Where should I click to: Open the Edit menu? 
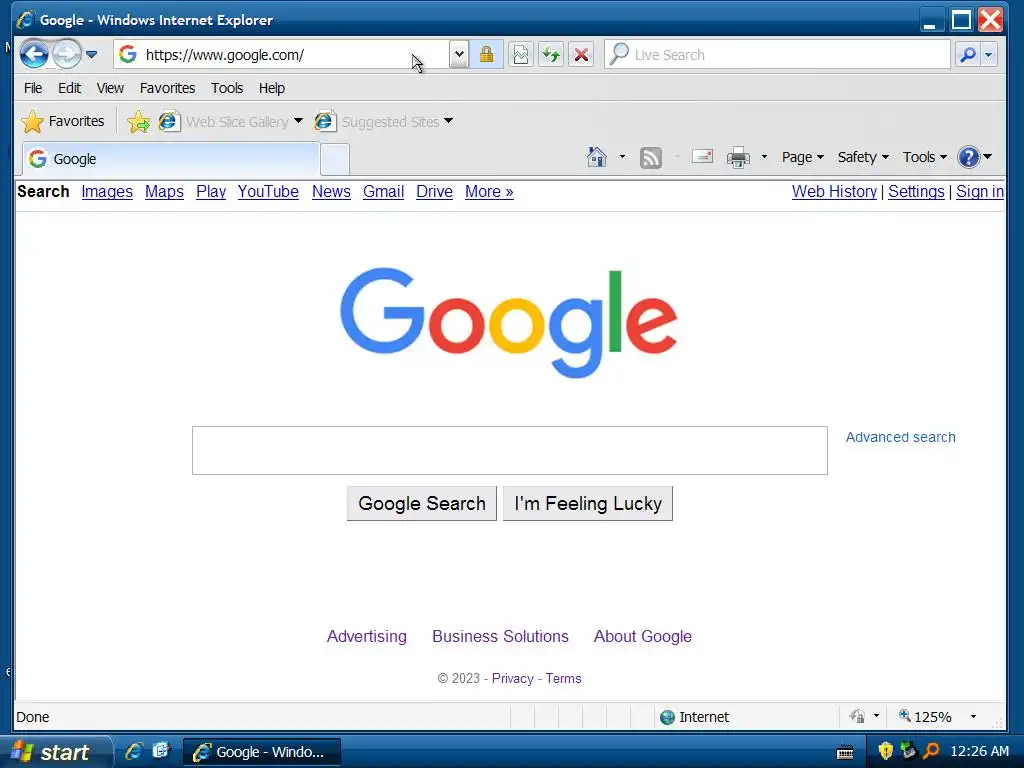click(69, 88)
